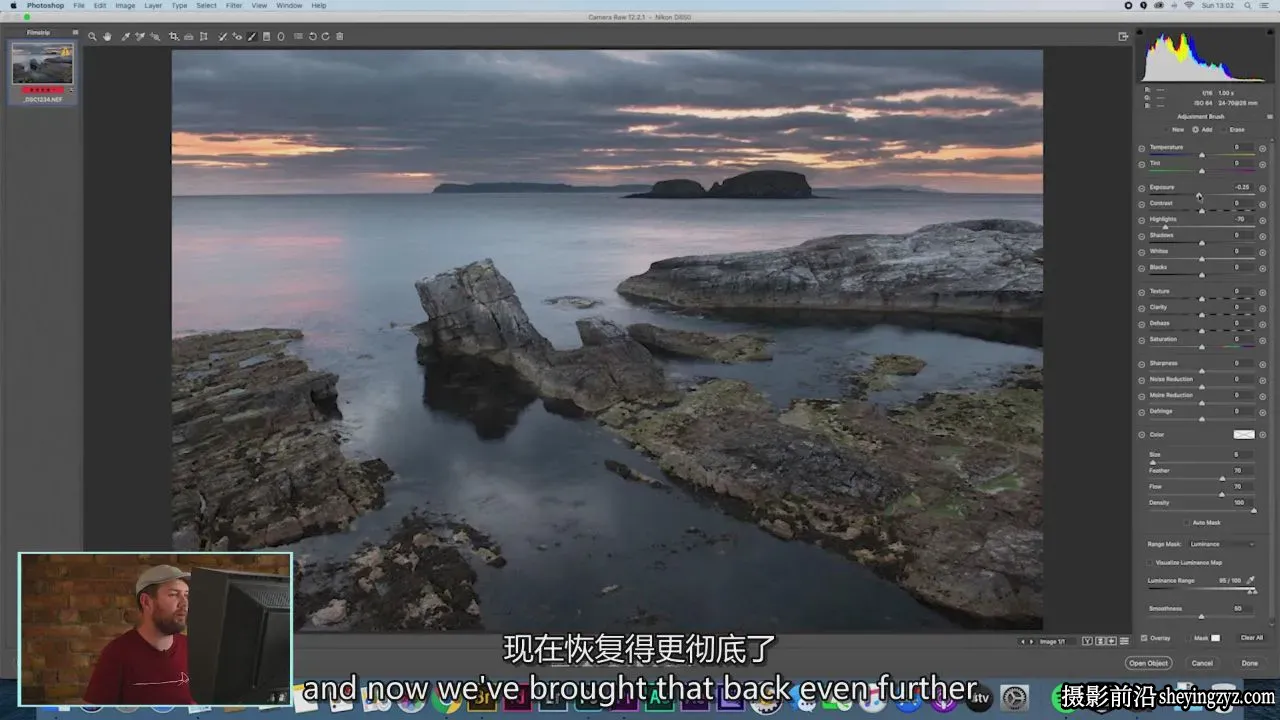Select the Erase brush radio button
This screenshot has width=1280, height=720.
pyautogui.click(x=1223, y=129)
